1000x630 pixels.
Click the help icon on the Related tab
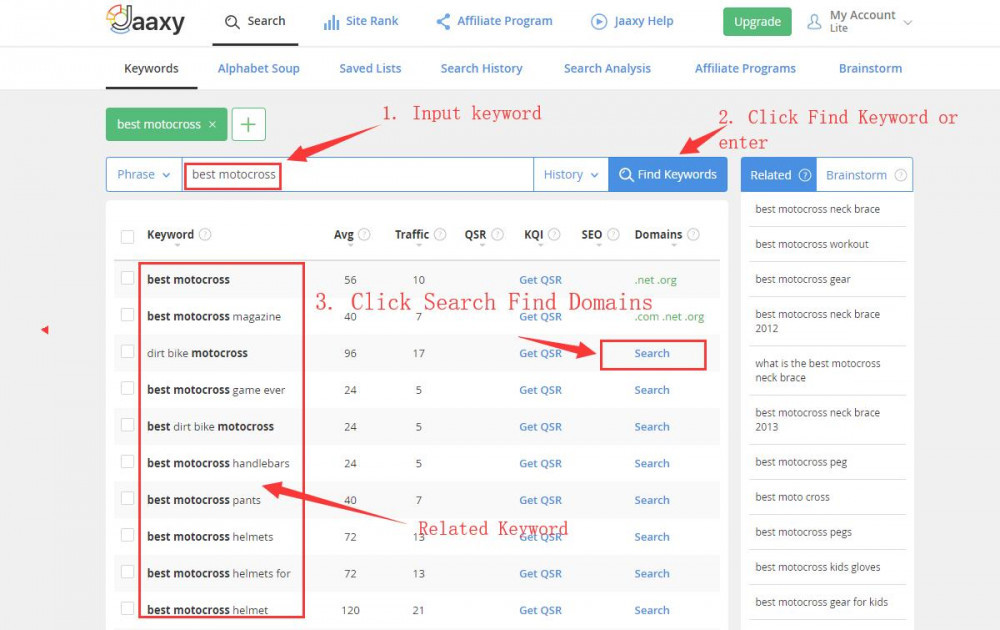805,175
